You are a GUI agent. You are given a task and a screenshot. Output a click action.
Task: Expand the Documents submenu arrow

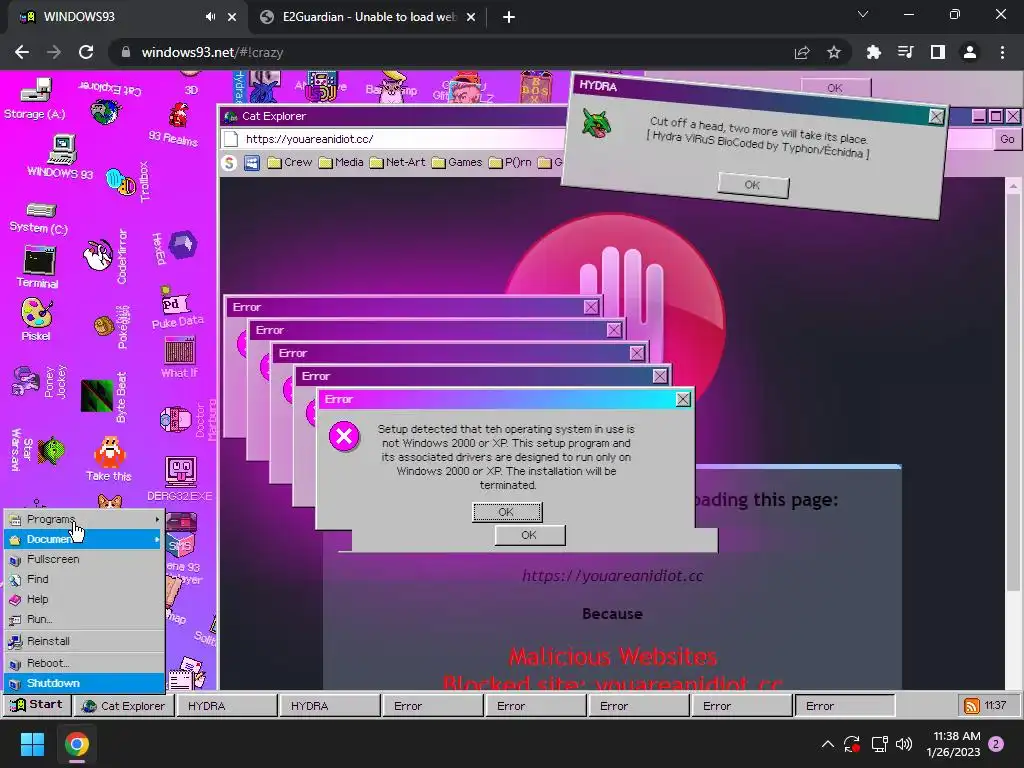157,539
